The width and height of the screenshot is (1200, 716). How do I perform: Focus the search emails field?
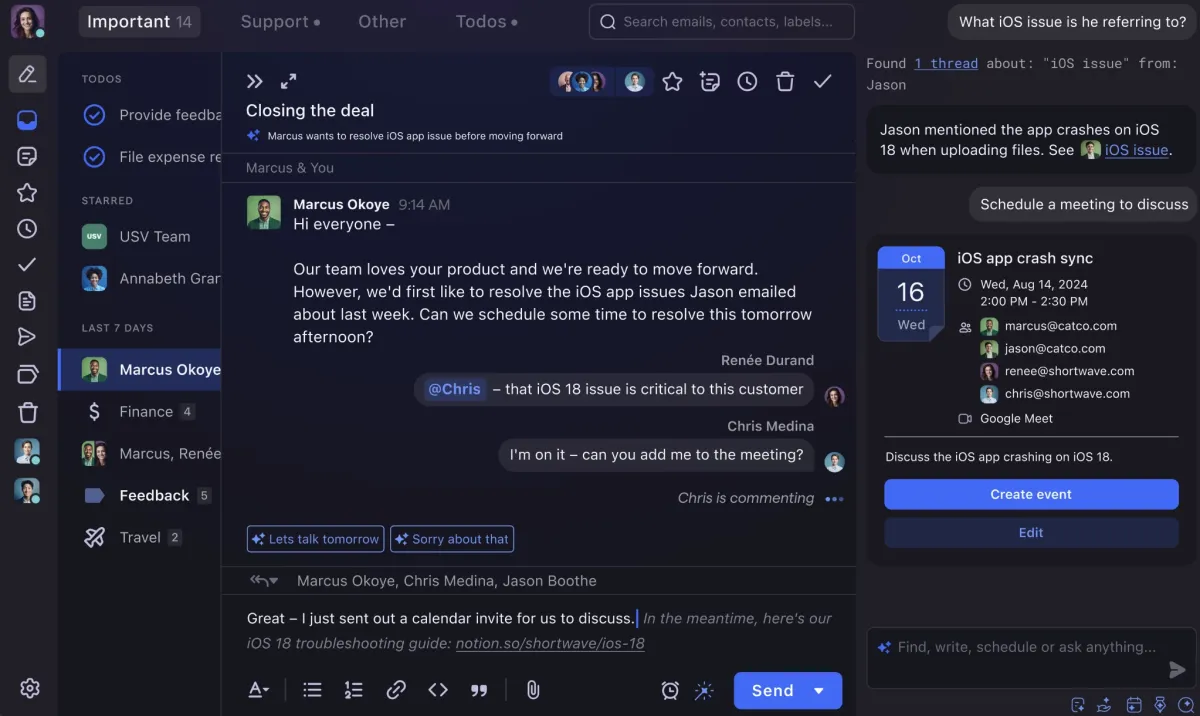click(x=722, y=21)
